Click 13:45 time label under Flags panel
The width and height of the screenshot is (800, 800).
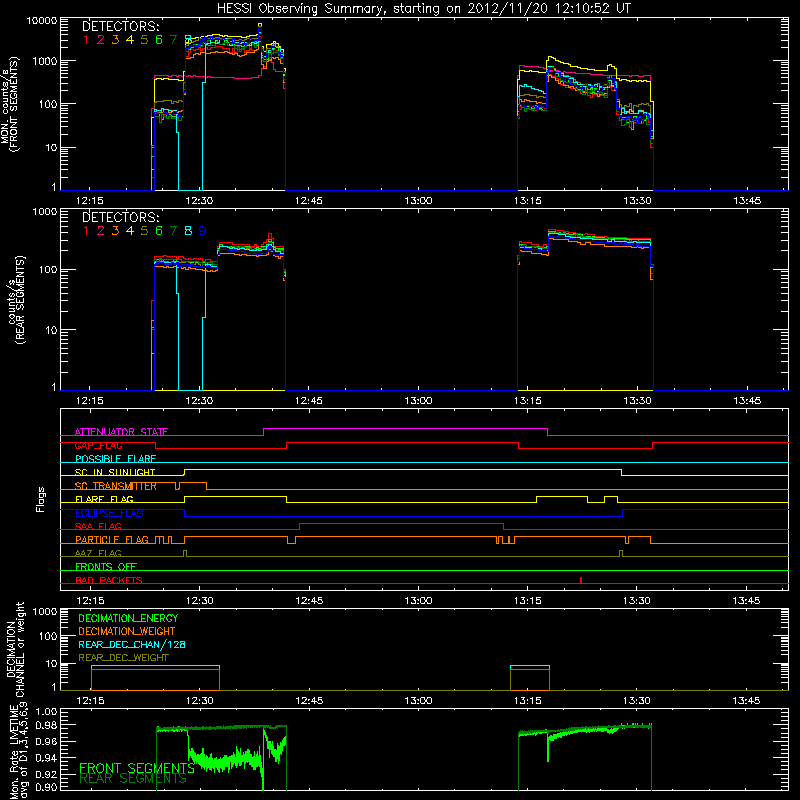pyautogui.click(x=746, y=601)
